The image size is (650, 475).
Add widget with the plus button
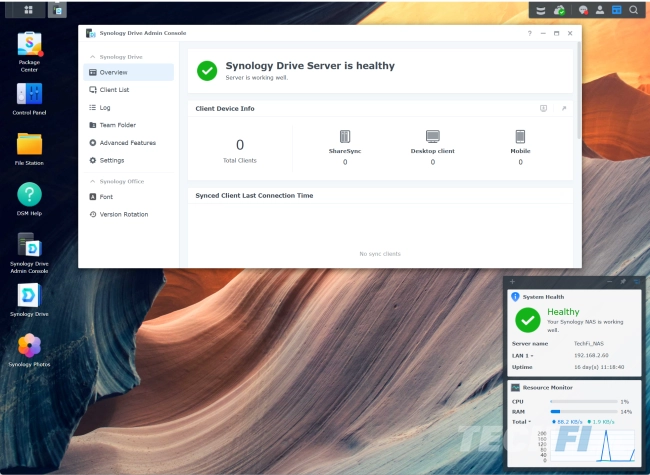click(x=512, y=282)
